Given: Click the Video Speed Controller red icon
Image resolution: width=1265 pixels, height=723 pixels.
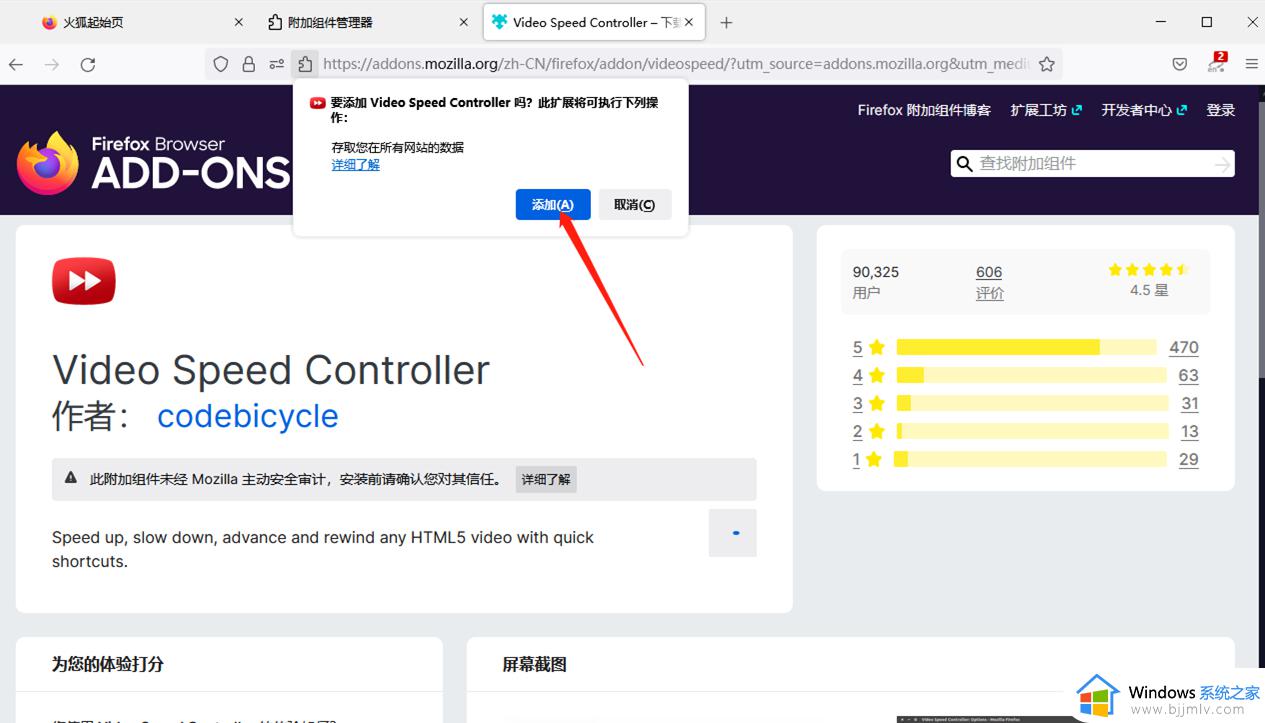Looking at the screenshot, I should pyautogui.click(x=84, y=281).
